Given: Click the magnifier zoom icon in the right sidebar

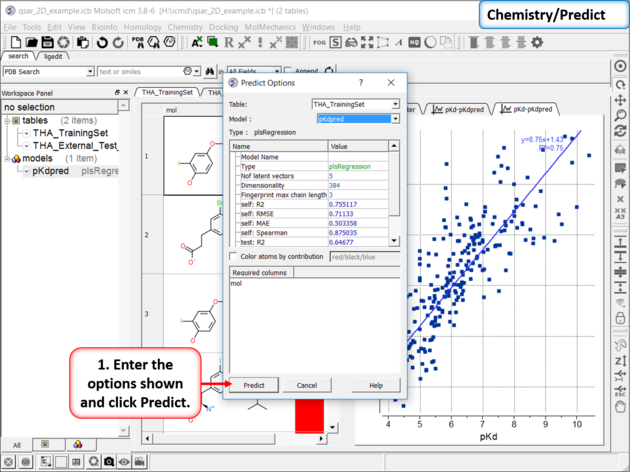Looking at the screenshot, I should coord(620,115).
